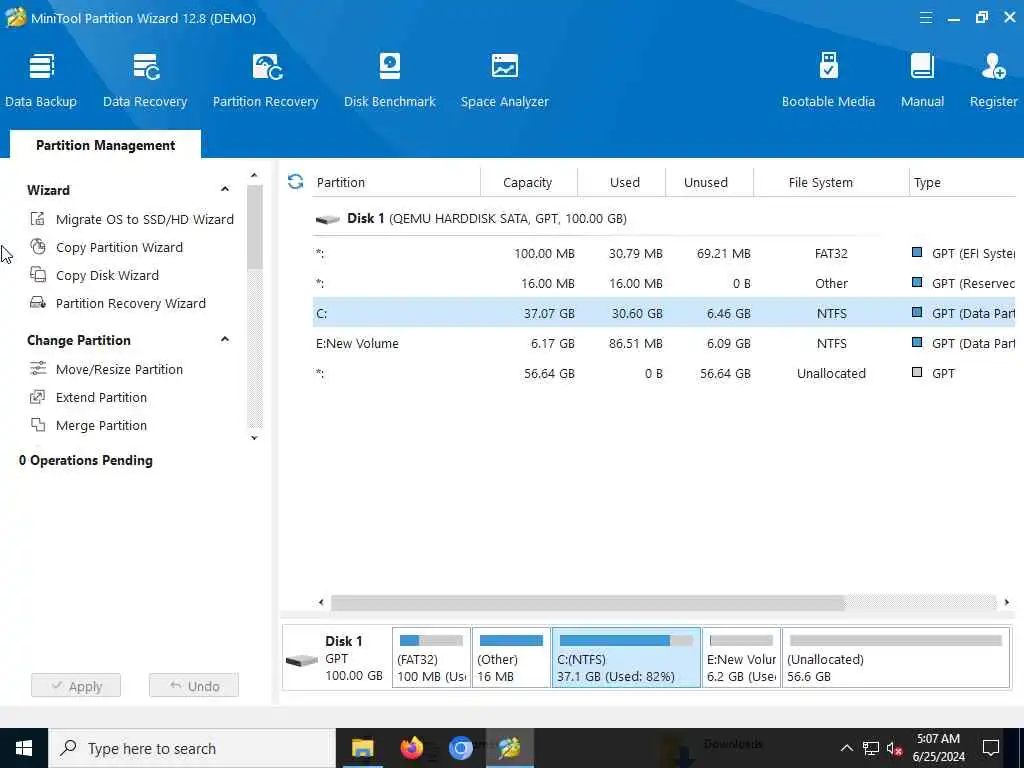Open the Manual
Viewport: 1024px width, 768px height.
coord(922,80)
